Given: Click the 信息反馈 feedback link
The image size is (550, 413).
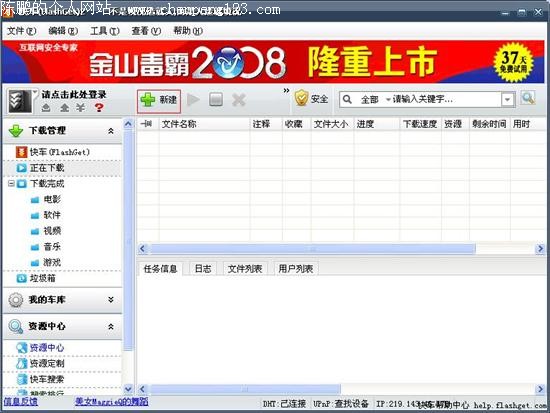Looking at the screenshot, I should click(21, 401).
